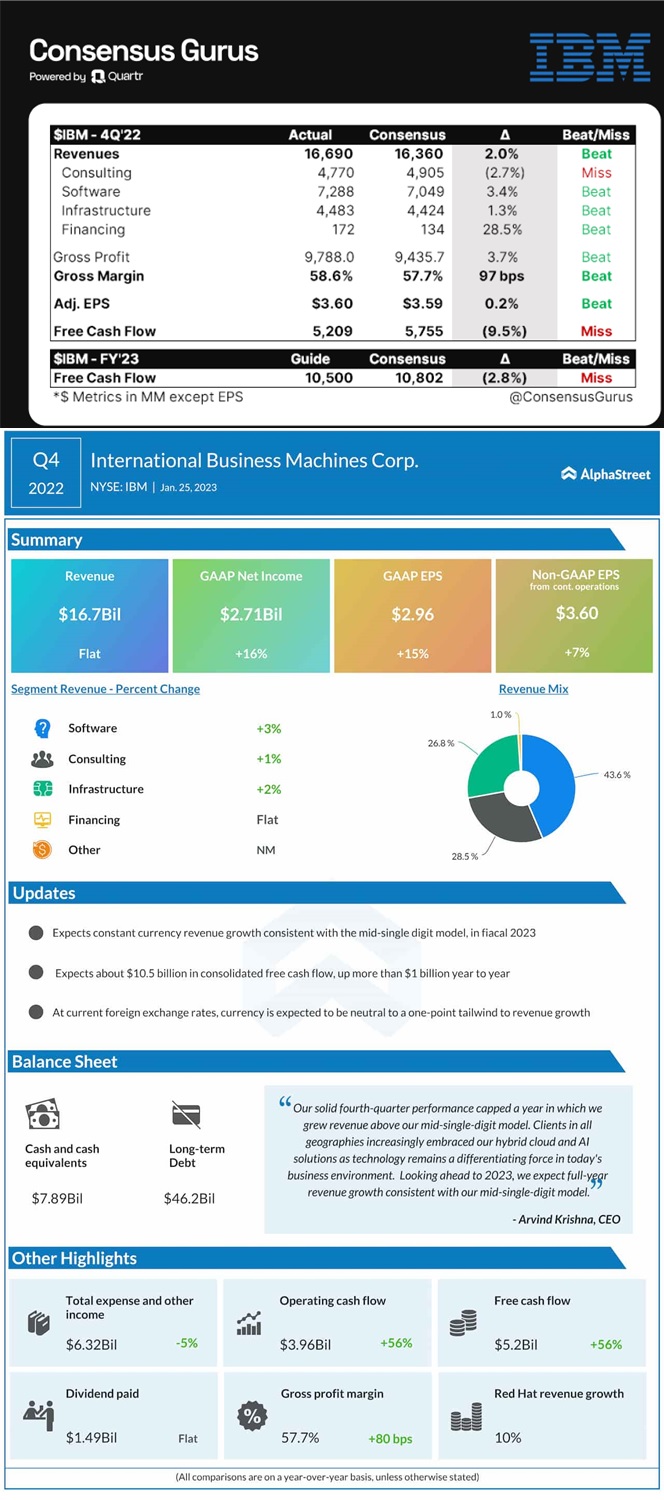Click the Financing monitor icon

pyautogui.click(x=42, y=820)
